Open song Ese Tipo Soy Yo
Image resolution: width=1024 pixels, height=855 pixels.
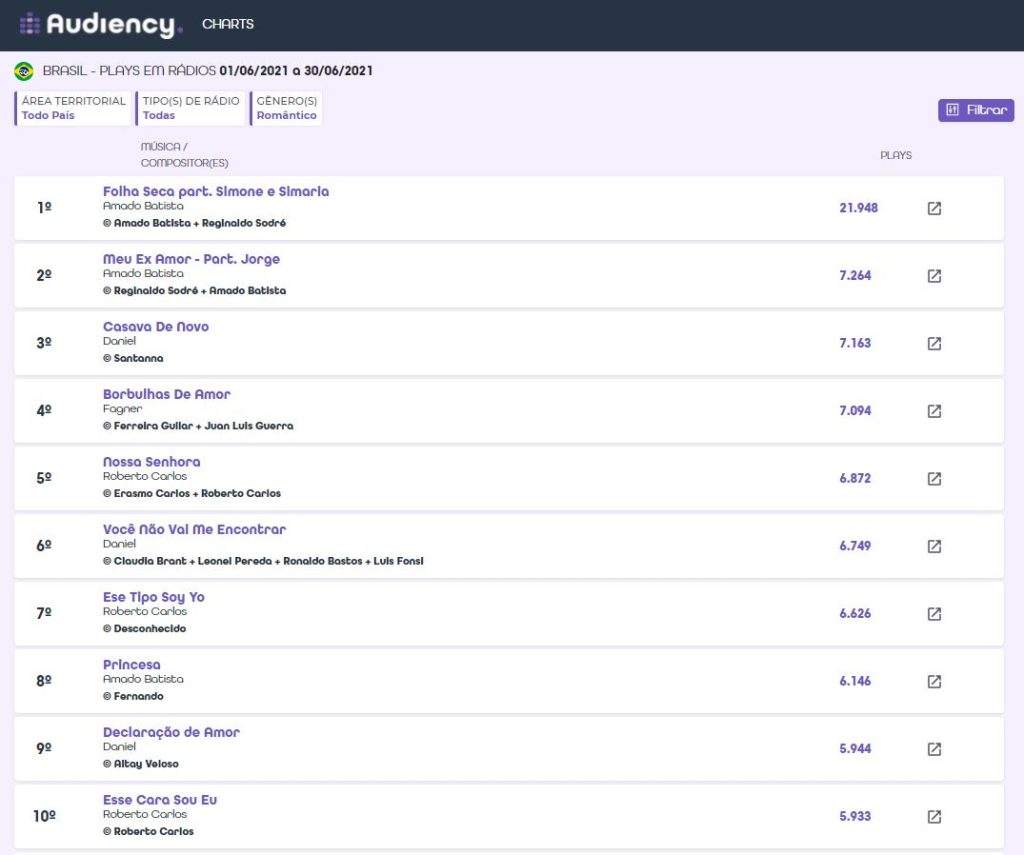pos(153,597)
